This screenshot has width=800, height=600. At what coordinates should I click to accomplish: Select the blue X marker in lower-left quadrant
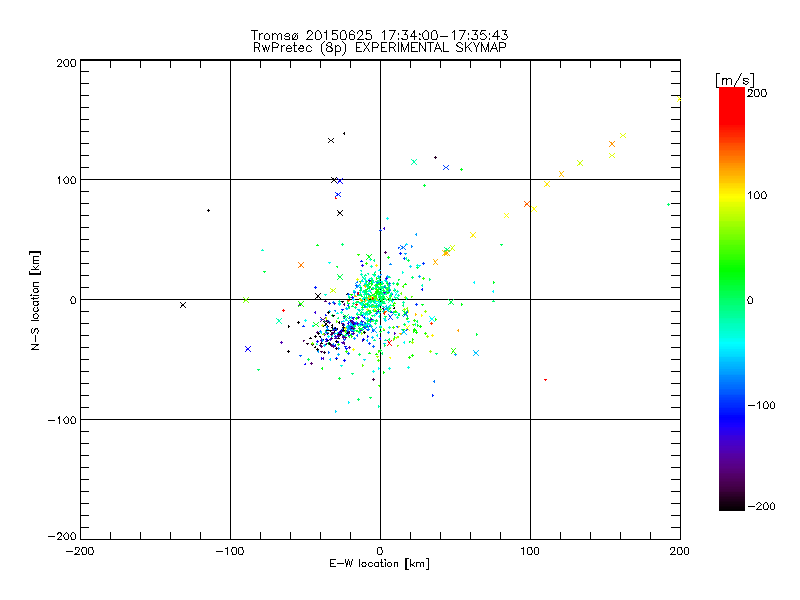(x=248, y=349)
